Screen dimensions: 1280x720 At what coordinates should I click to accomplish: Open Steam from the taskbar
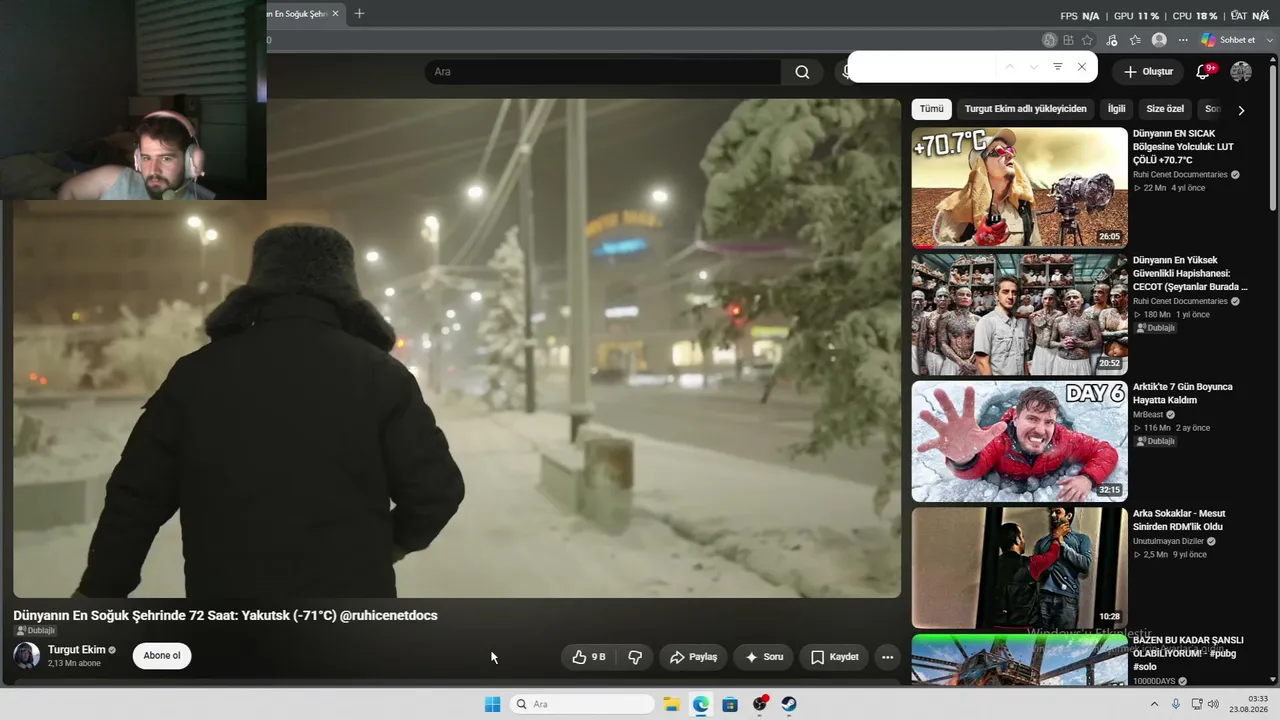pyautogui.click(x=788, y=704)
